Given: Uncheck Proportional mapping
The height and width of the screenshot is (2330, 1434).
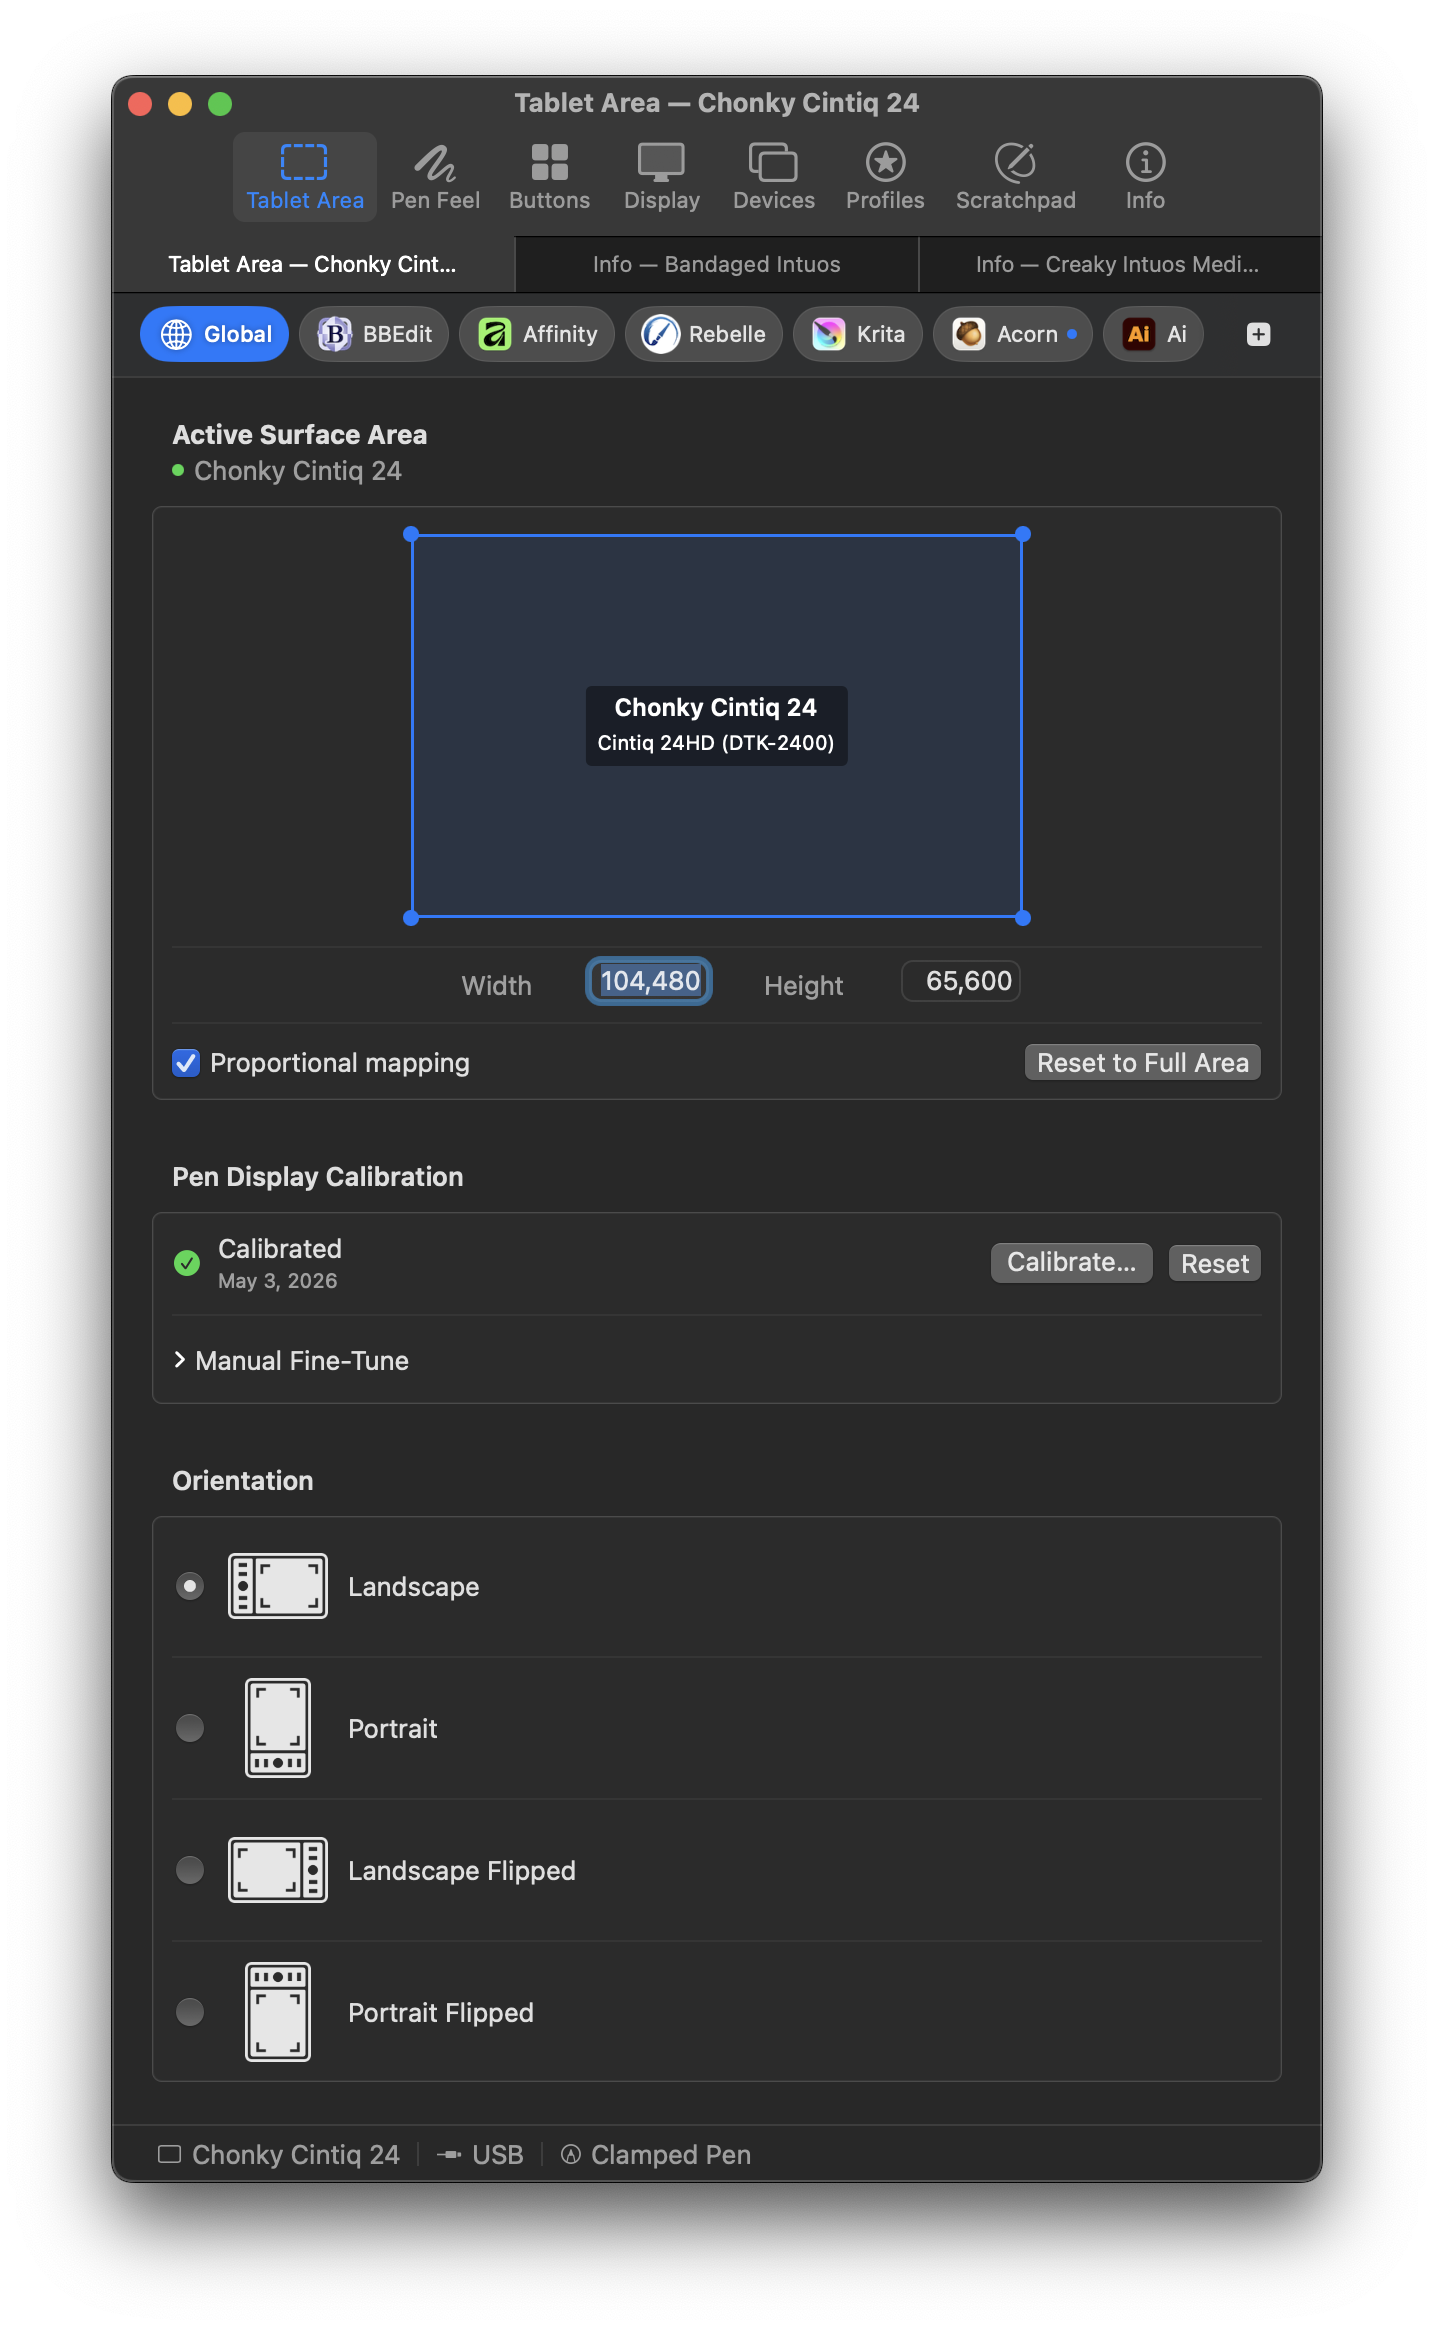Looking at the screenshot, I should click(186, 1063).
